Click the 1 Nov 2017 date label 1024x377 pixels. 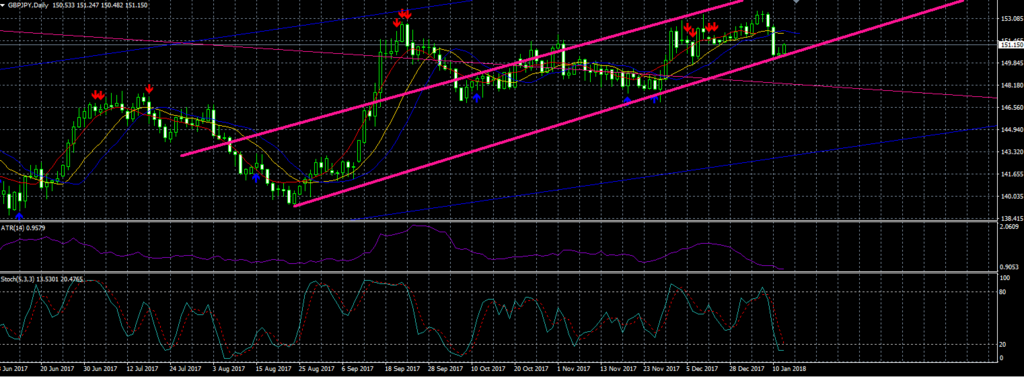pyautogui.click(x=573, y=369)
